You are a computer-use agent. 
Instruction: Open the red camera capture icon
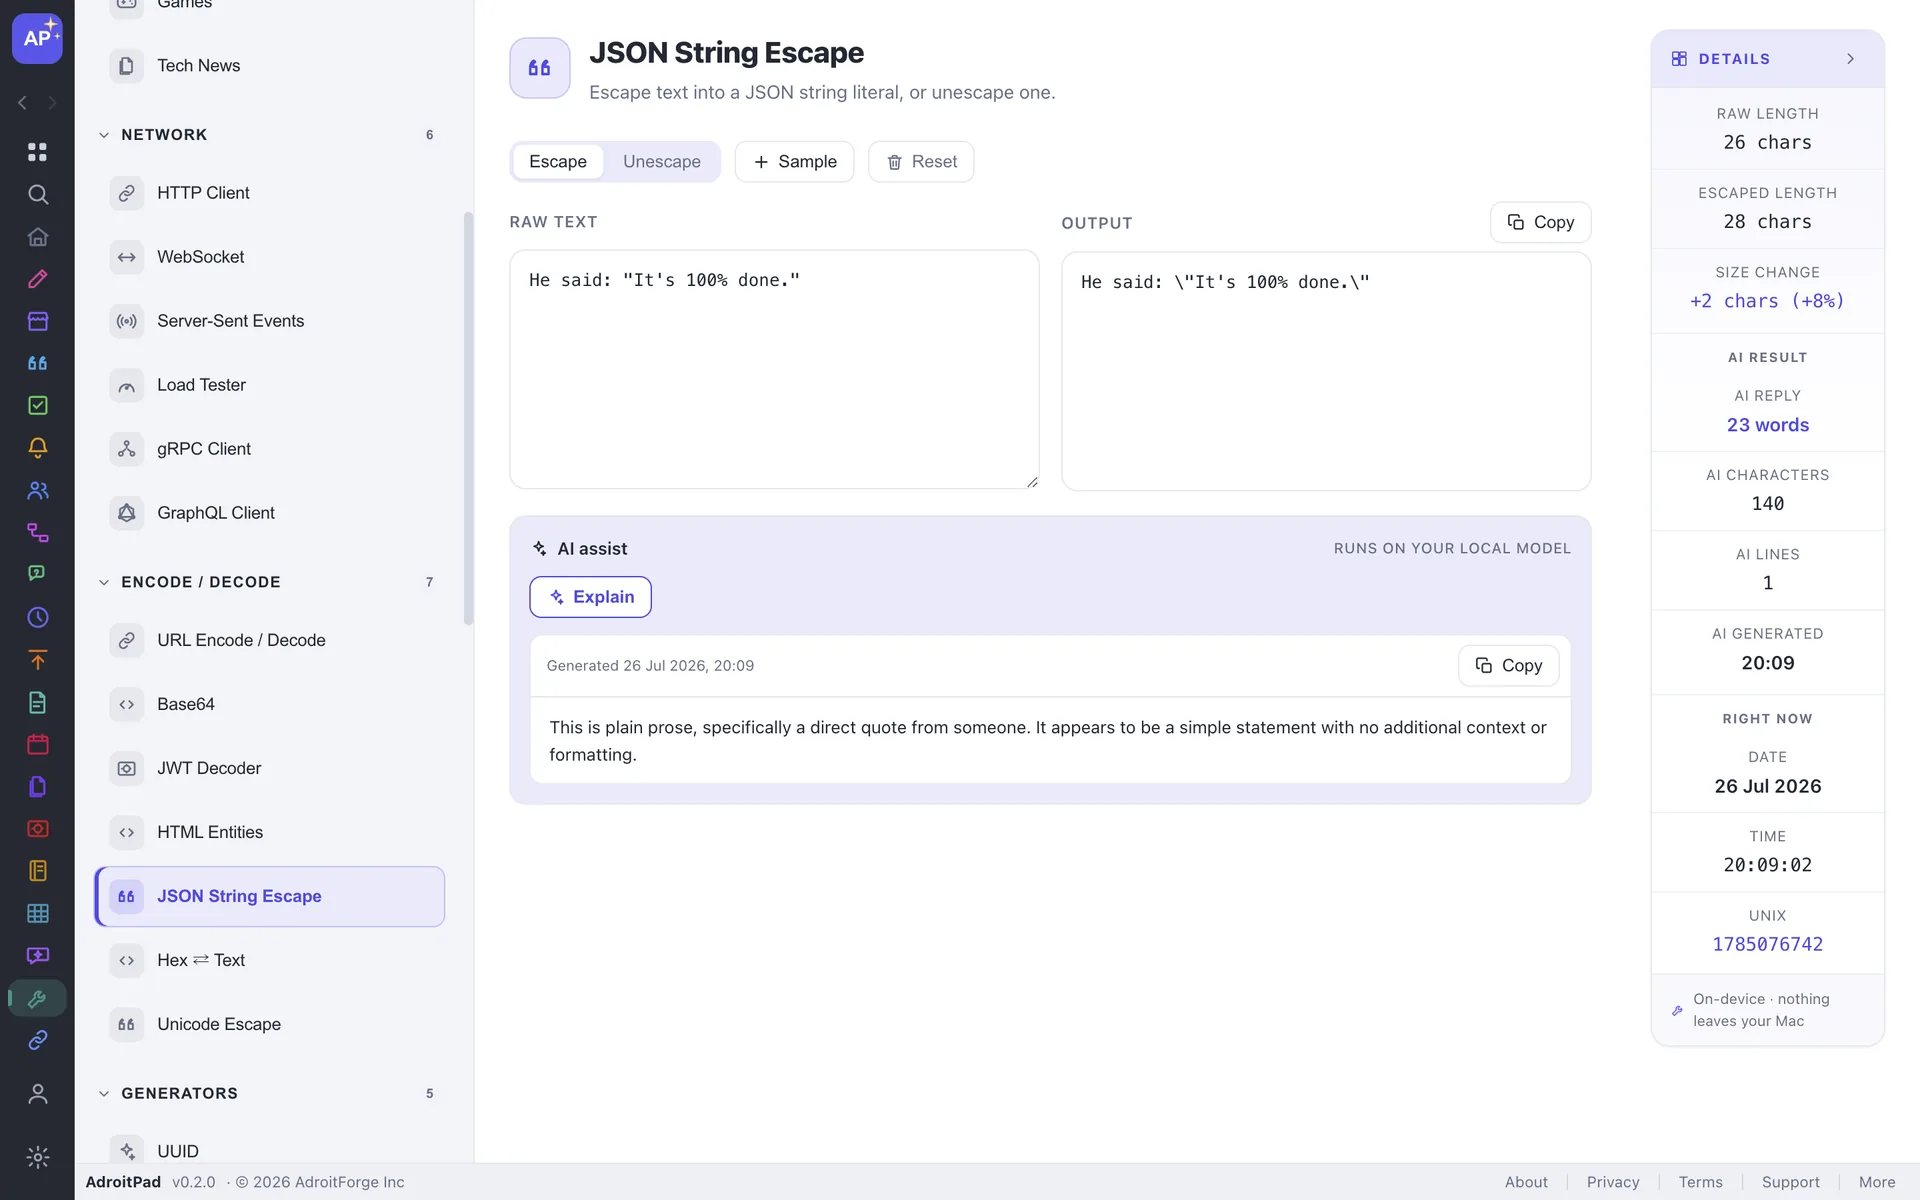point(37,829)
